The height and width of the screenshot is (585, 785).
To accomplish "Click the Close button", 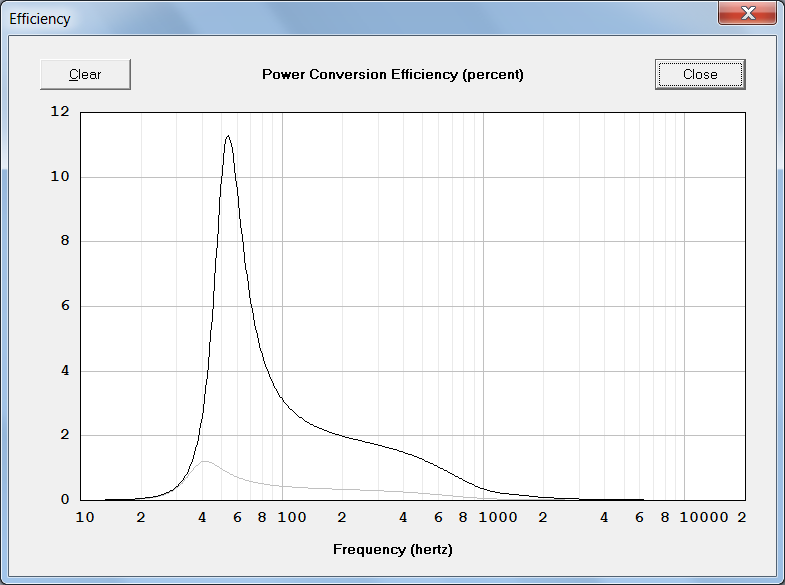I will (700, 75).
